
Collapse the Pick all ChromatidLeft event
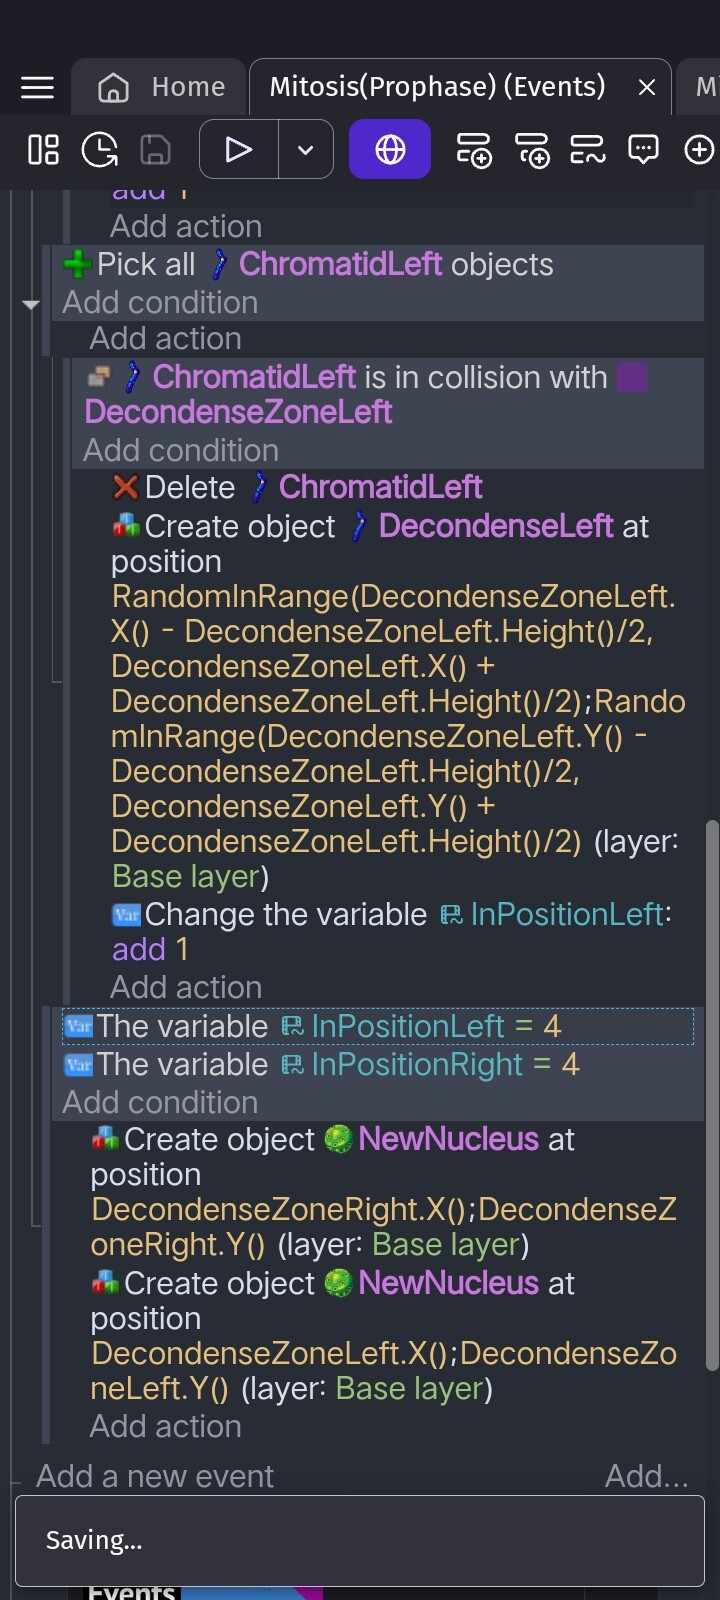(31, 305)
